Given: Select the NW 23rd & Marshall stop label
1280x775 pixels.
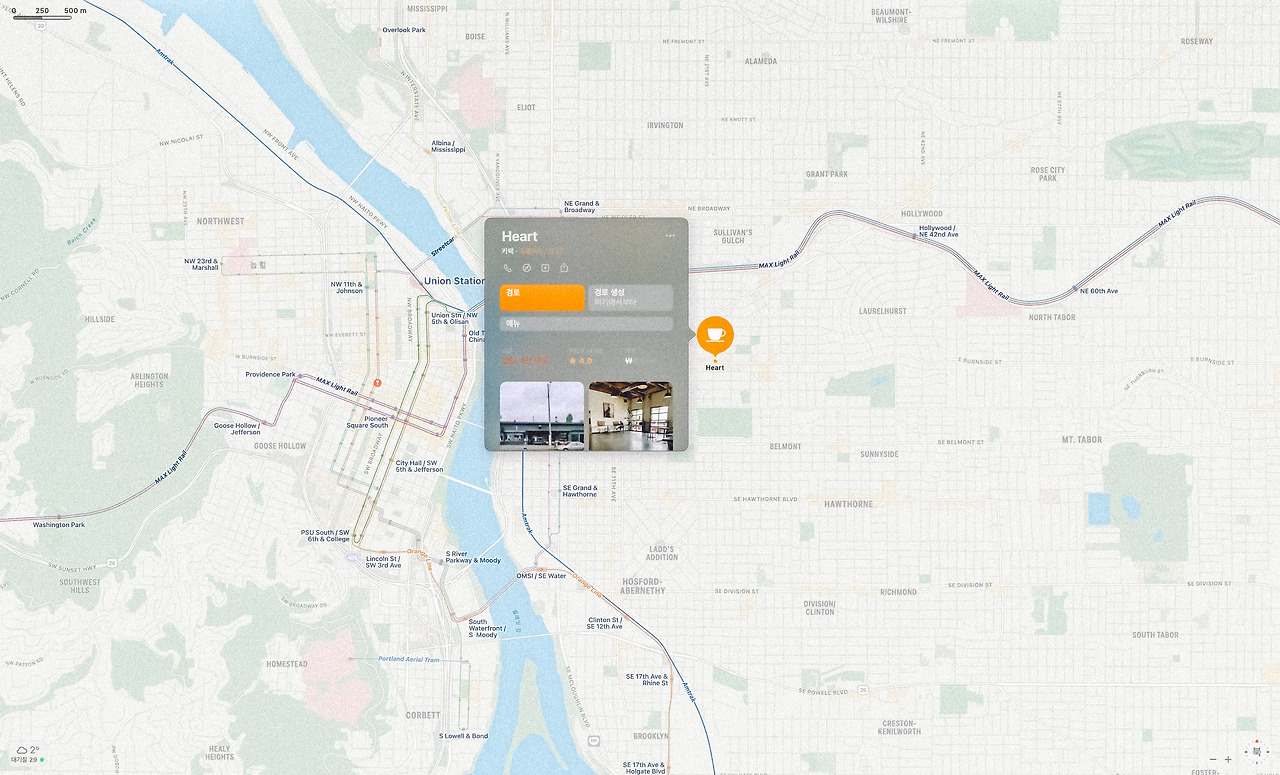Looking at the screenshot, I should point(201,264).
